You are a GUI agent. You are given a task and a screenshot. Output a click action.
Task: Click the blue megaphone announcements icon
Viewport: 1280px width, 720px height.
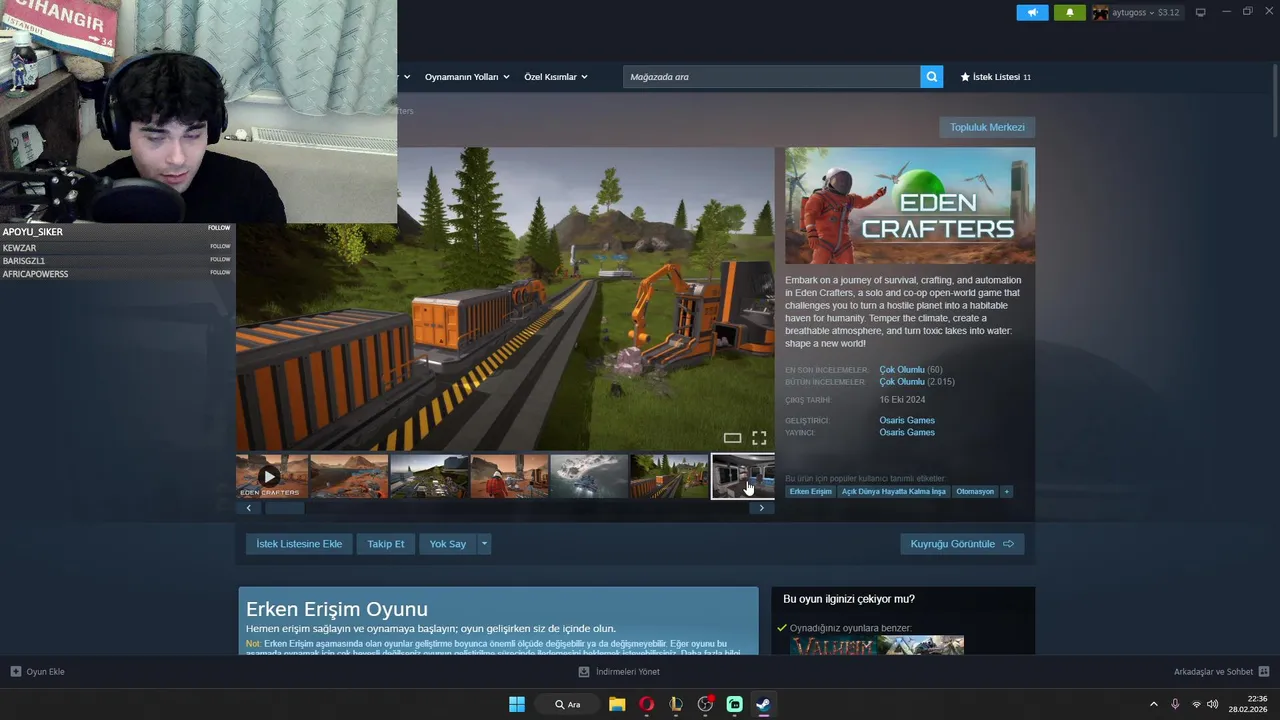pyautogui.click(x=1032, y=12)
